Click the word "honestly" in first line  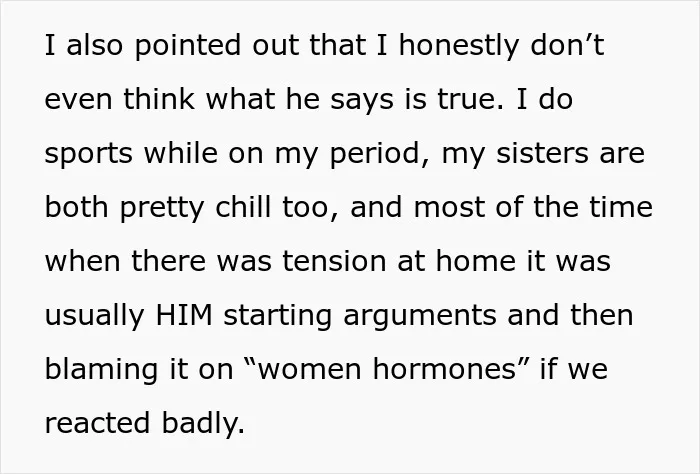point(459,46)
